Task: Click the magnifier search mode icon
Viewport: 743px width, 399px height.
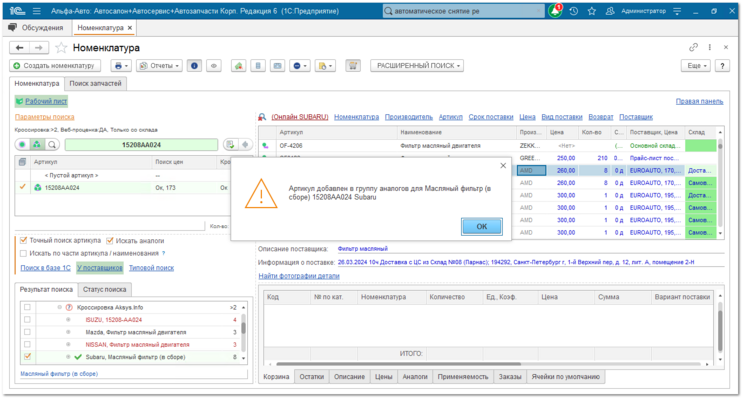Action: tap(52, 145)
